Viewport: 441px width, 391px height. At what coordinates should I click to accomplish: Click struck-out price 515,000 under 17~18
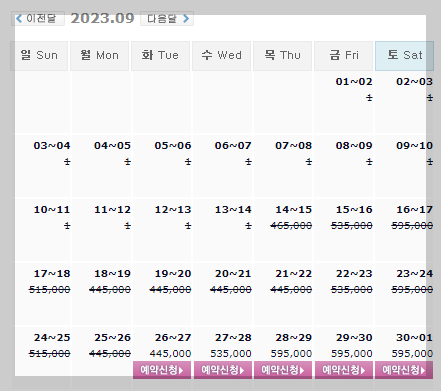click(50, 290)
